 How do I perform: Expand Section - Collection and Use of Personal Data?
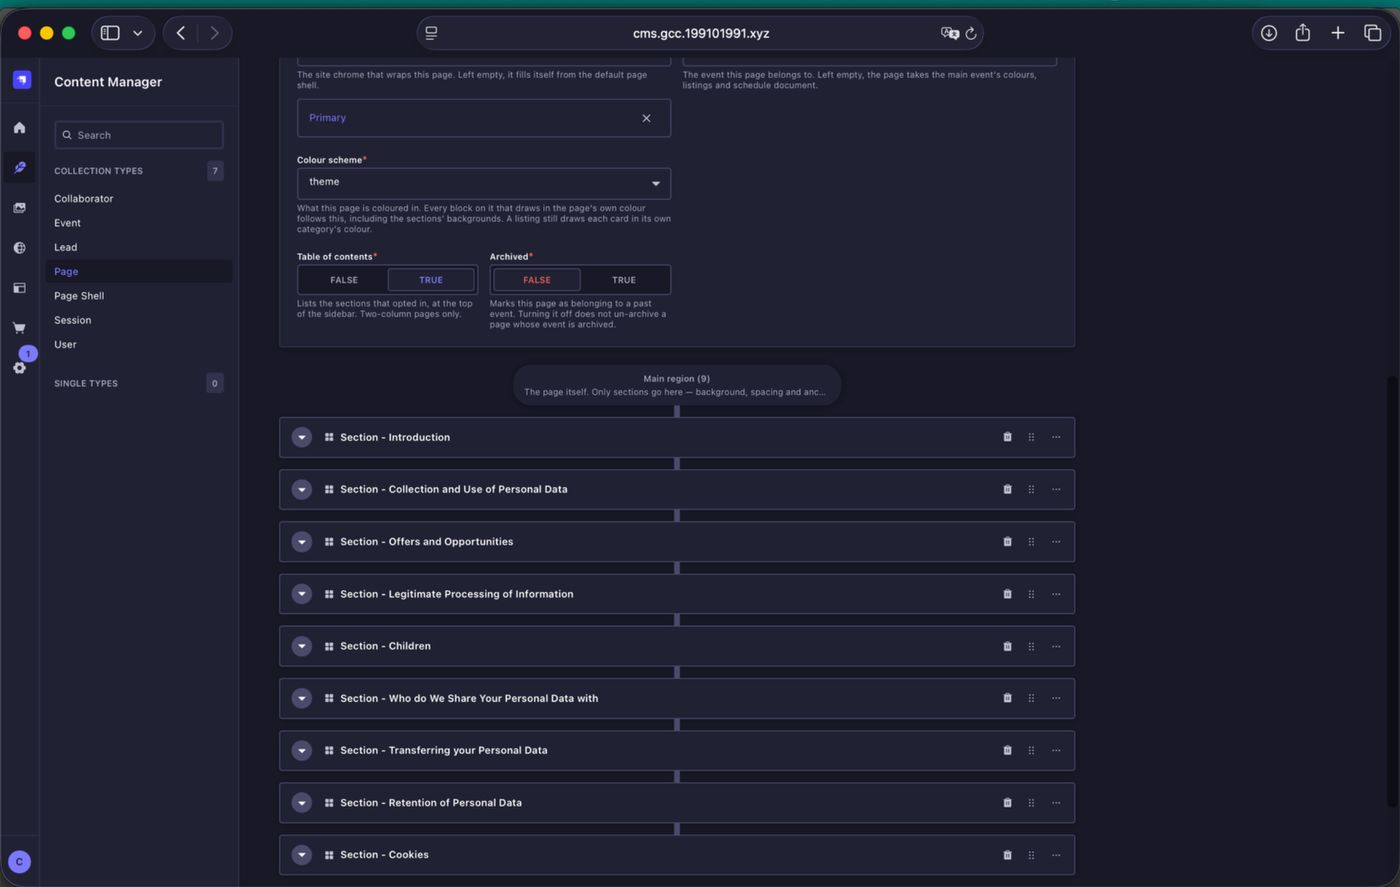pos(301,489)
